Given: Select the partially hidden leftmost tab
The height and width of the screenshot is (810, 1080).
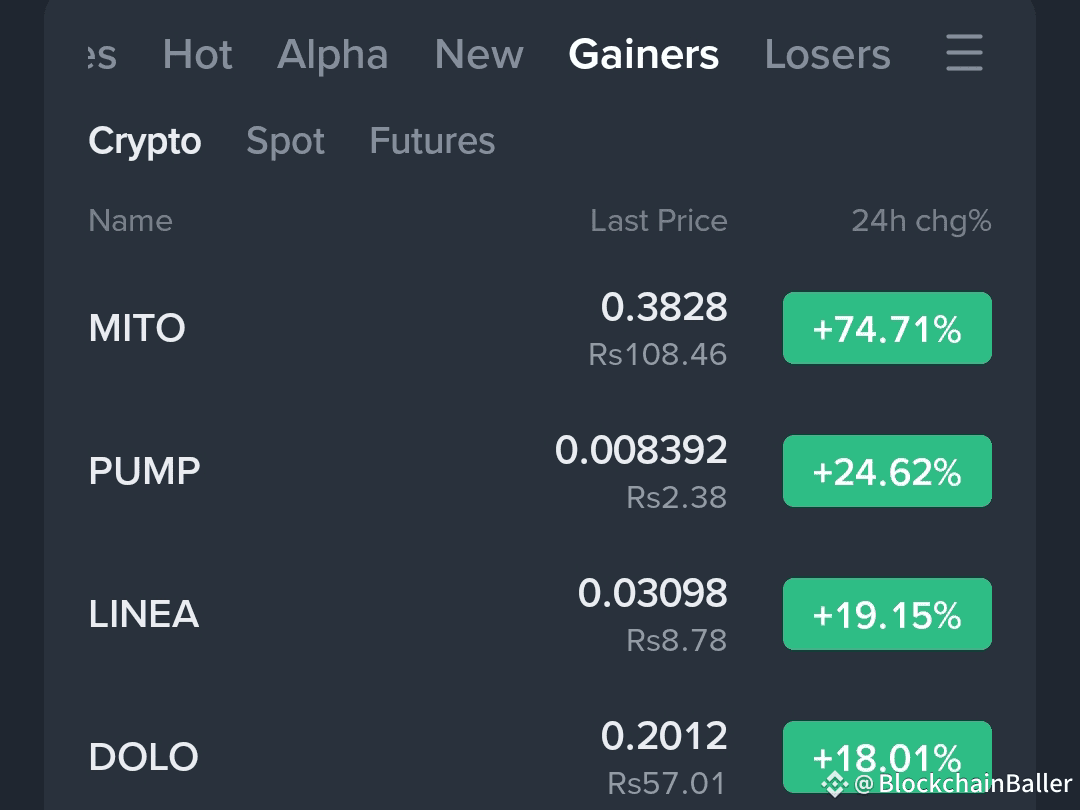Looking at the screenshot, I should pos(103,55).
